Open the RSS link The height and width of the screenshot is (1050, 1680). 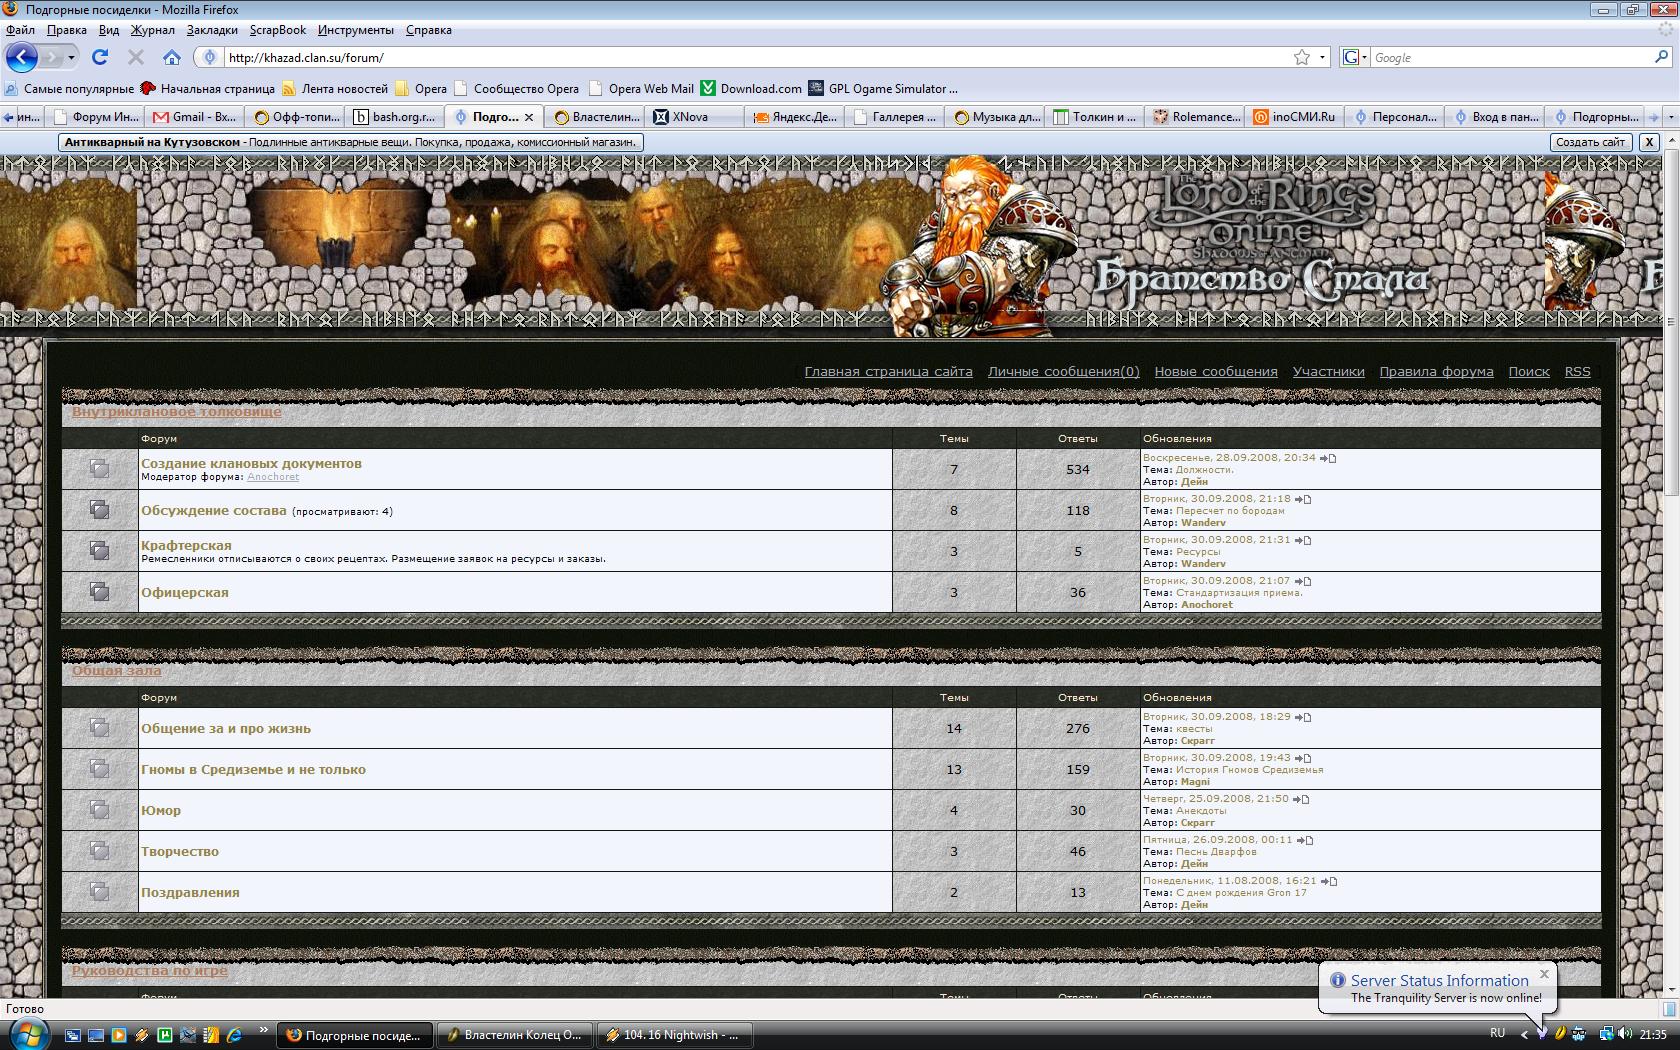pyautogui.click(x=1577, y=371)
